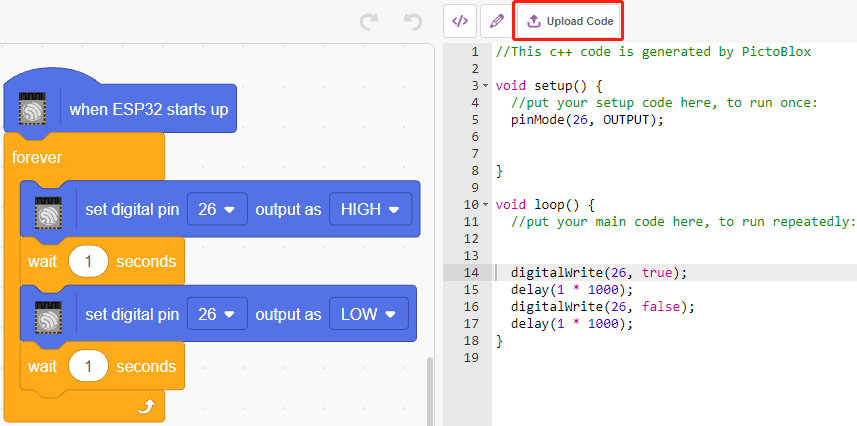The width and height of the screenshot is (857, 426).
Task: Open pin 26 dropdown in HIGH block
Action: (217, 209)
